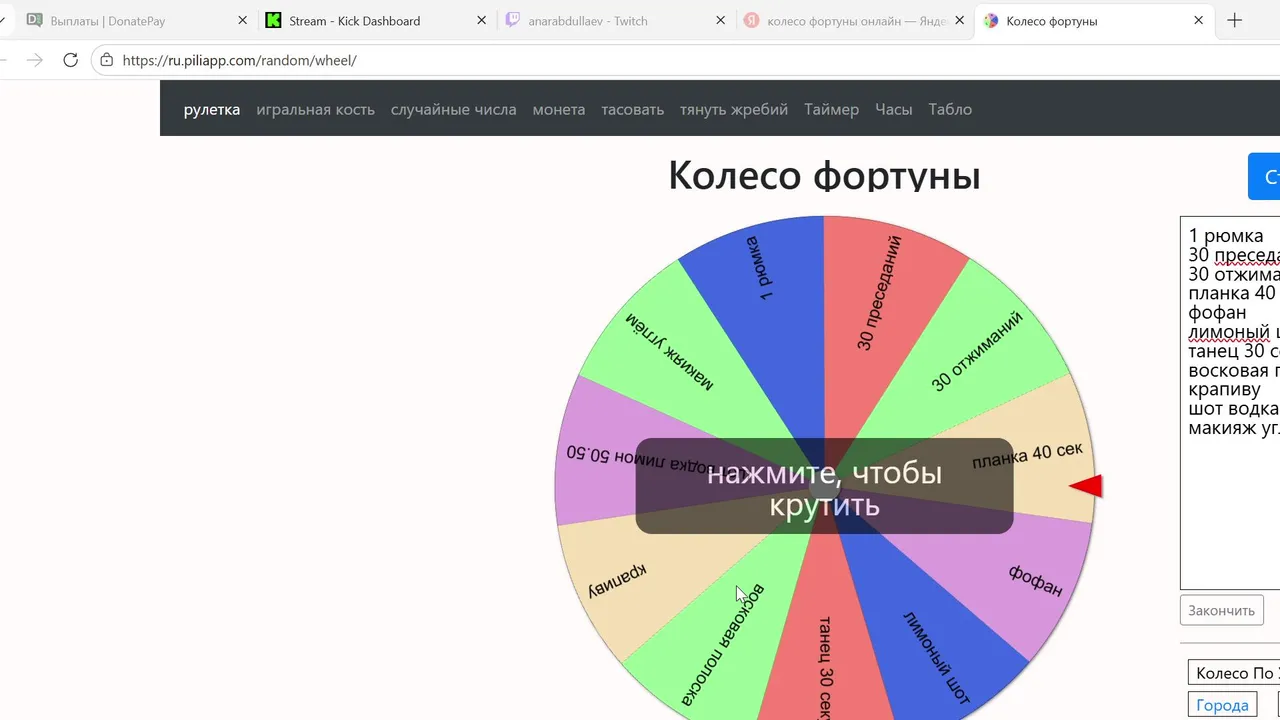Image resolution: width=1280 pixels, height=720 pixels.
Task: Click the Закончить button
Action: pyautogui.click(x=1222, y=610)
